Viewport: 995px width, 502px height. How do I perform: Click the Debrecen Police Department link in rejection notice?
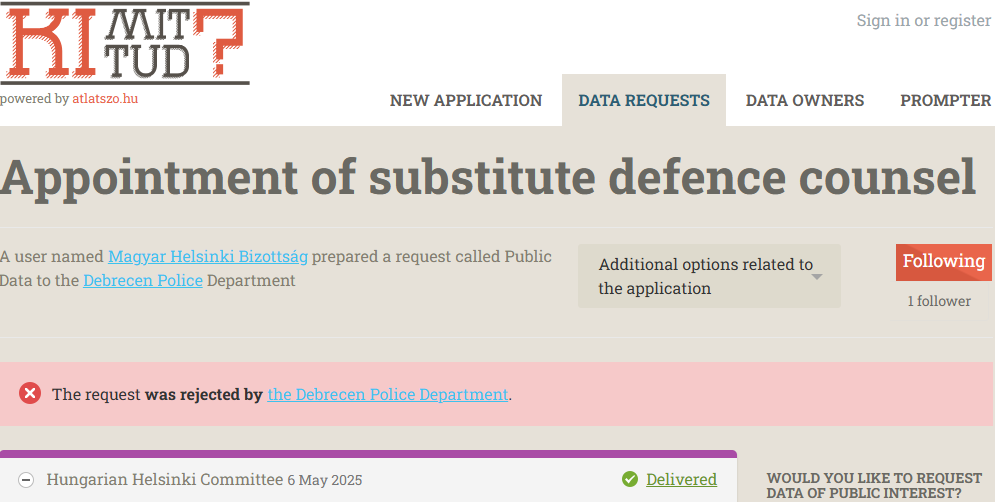pyautogui.click(x=388, y=394)
